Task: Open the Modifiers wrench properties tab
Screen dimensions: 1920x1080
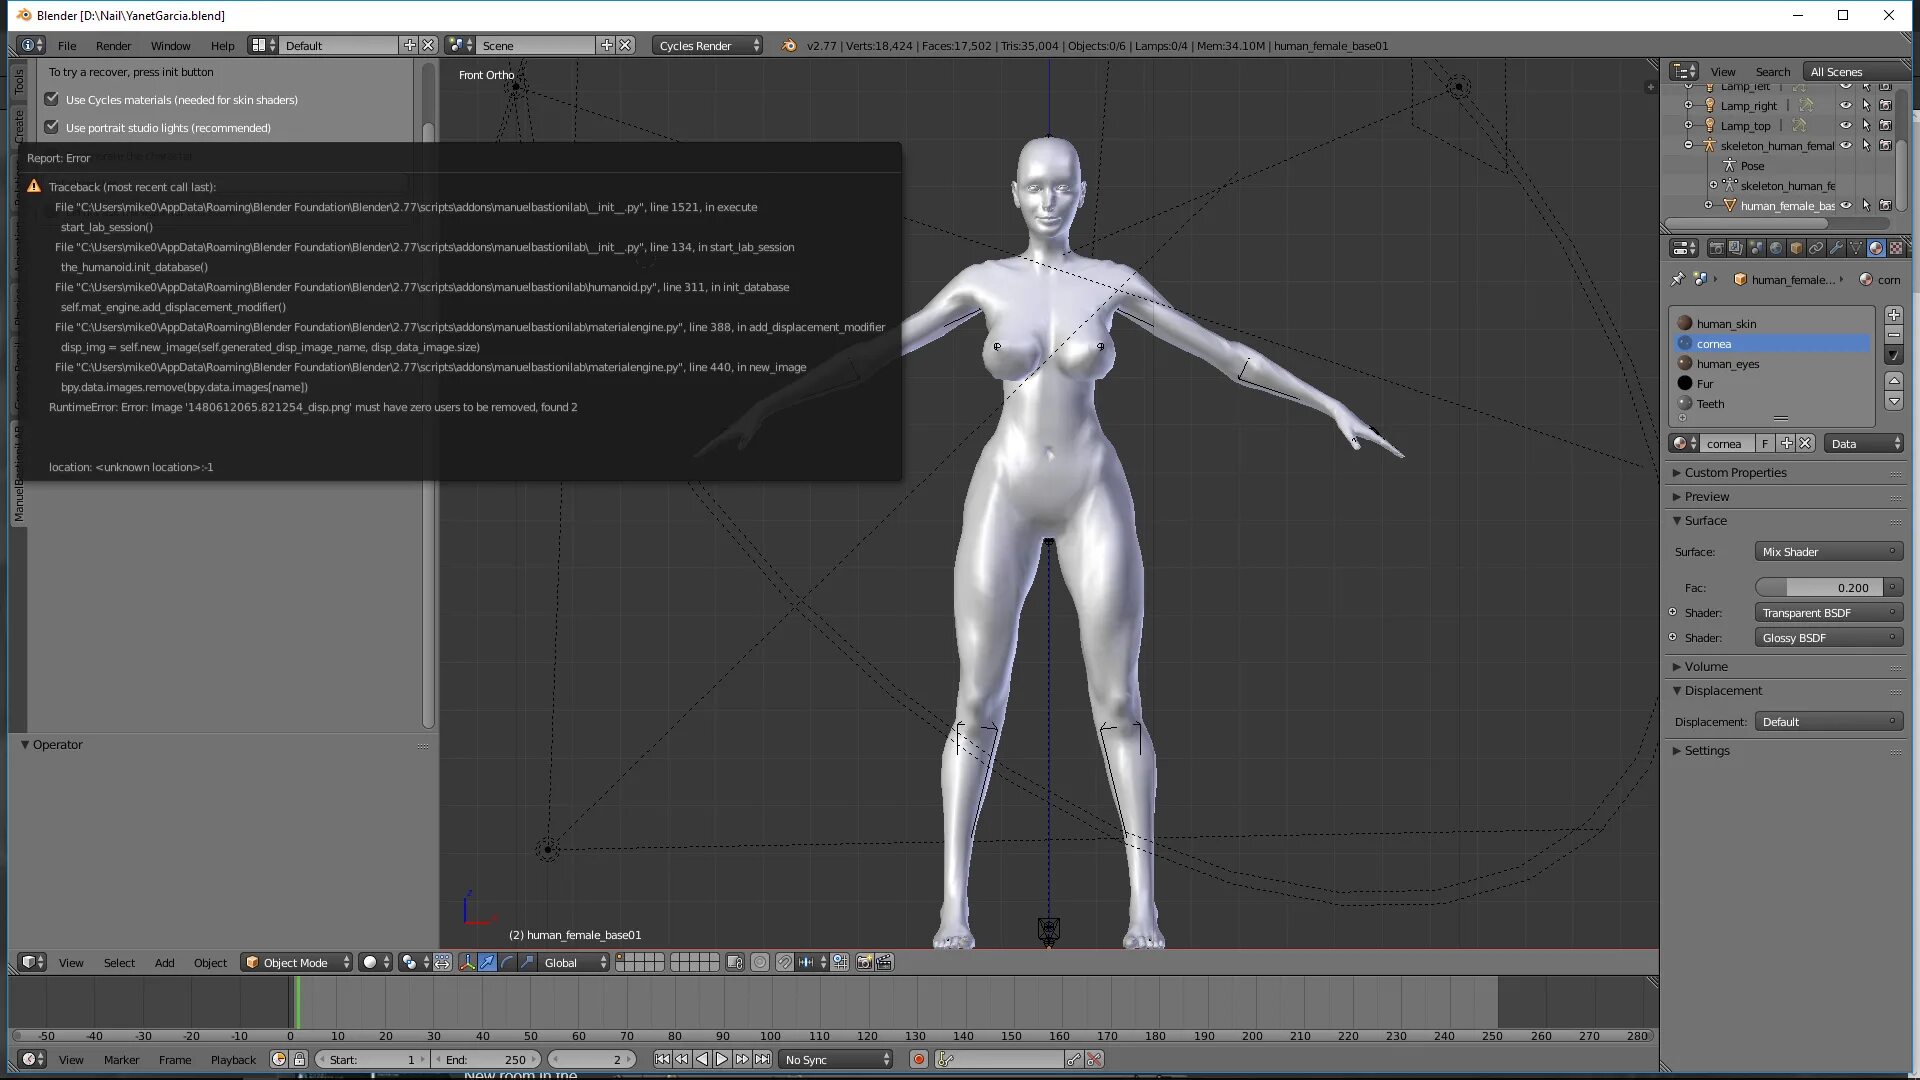Action: (1836, 248)
